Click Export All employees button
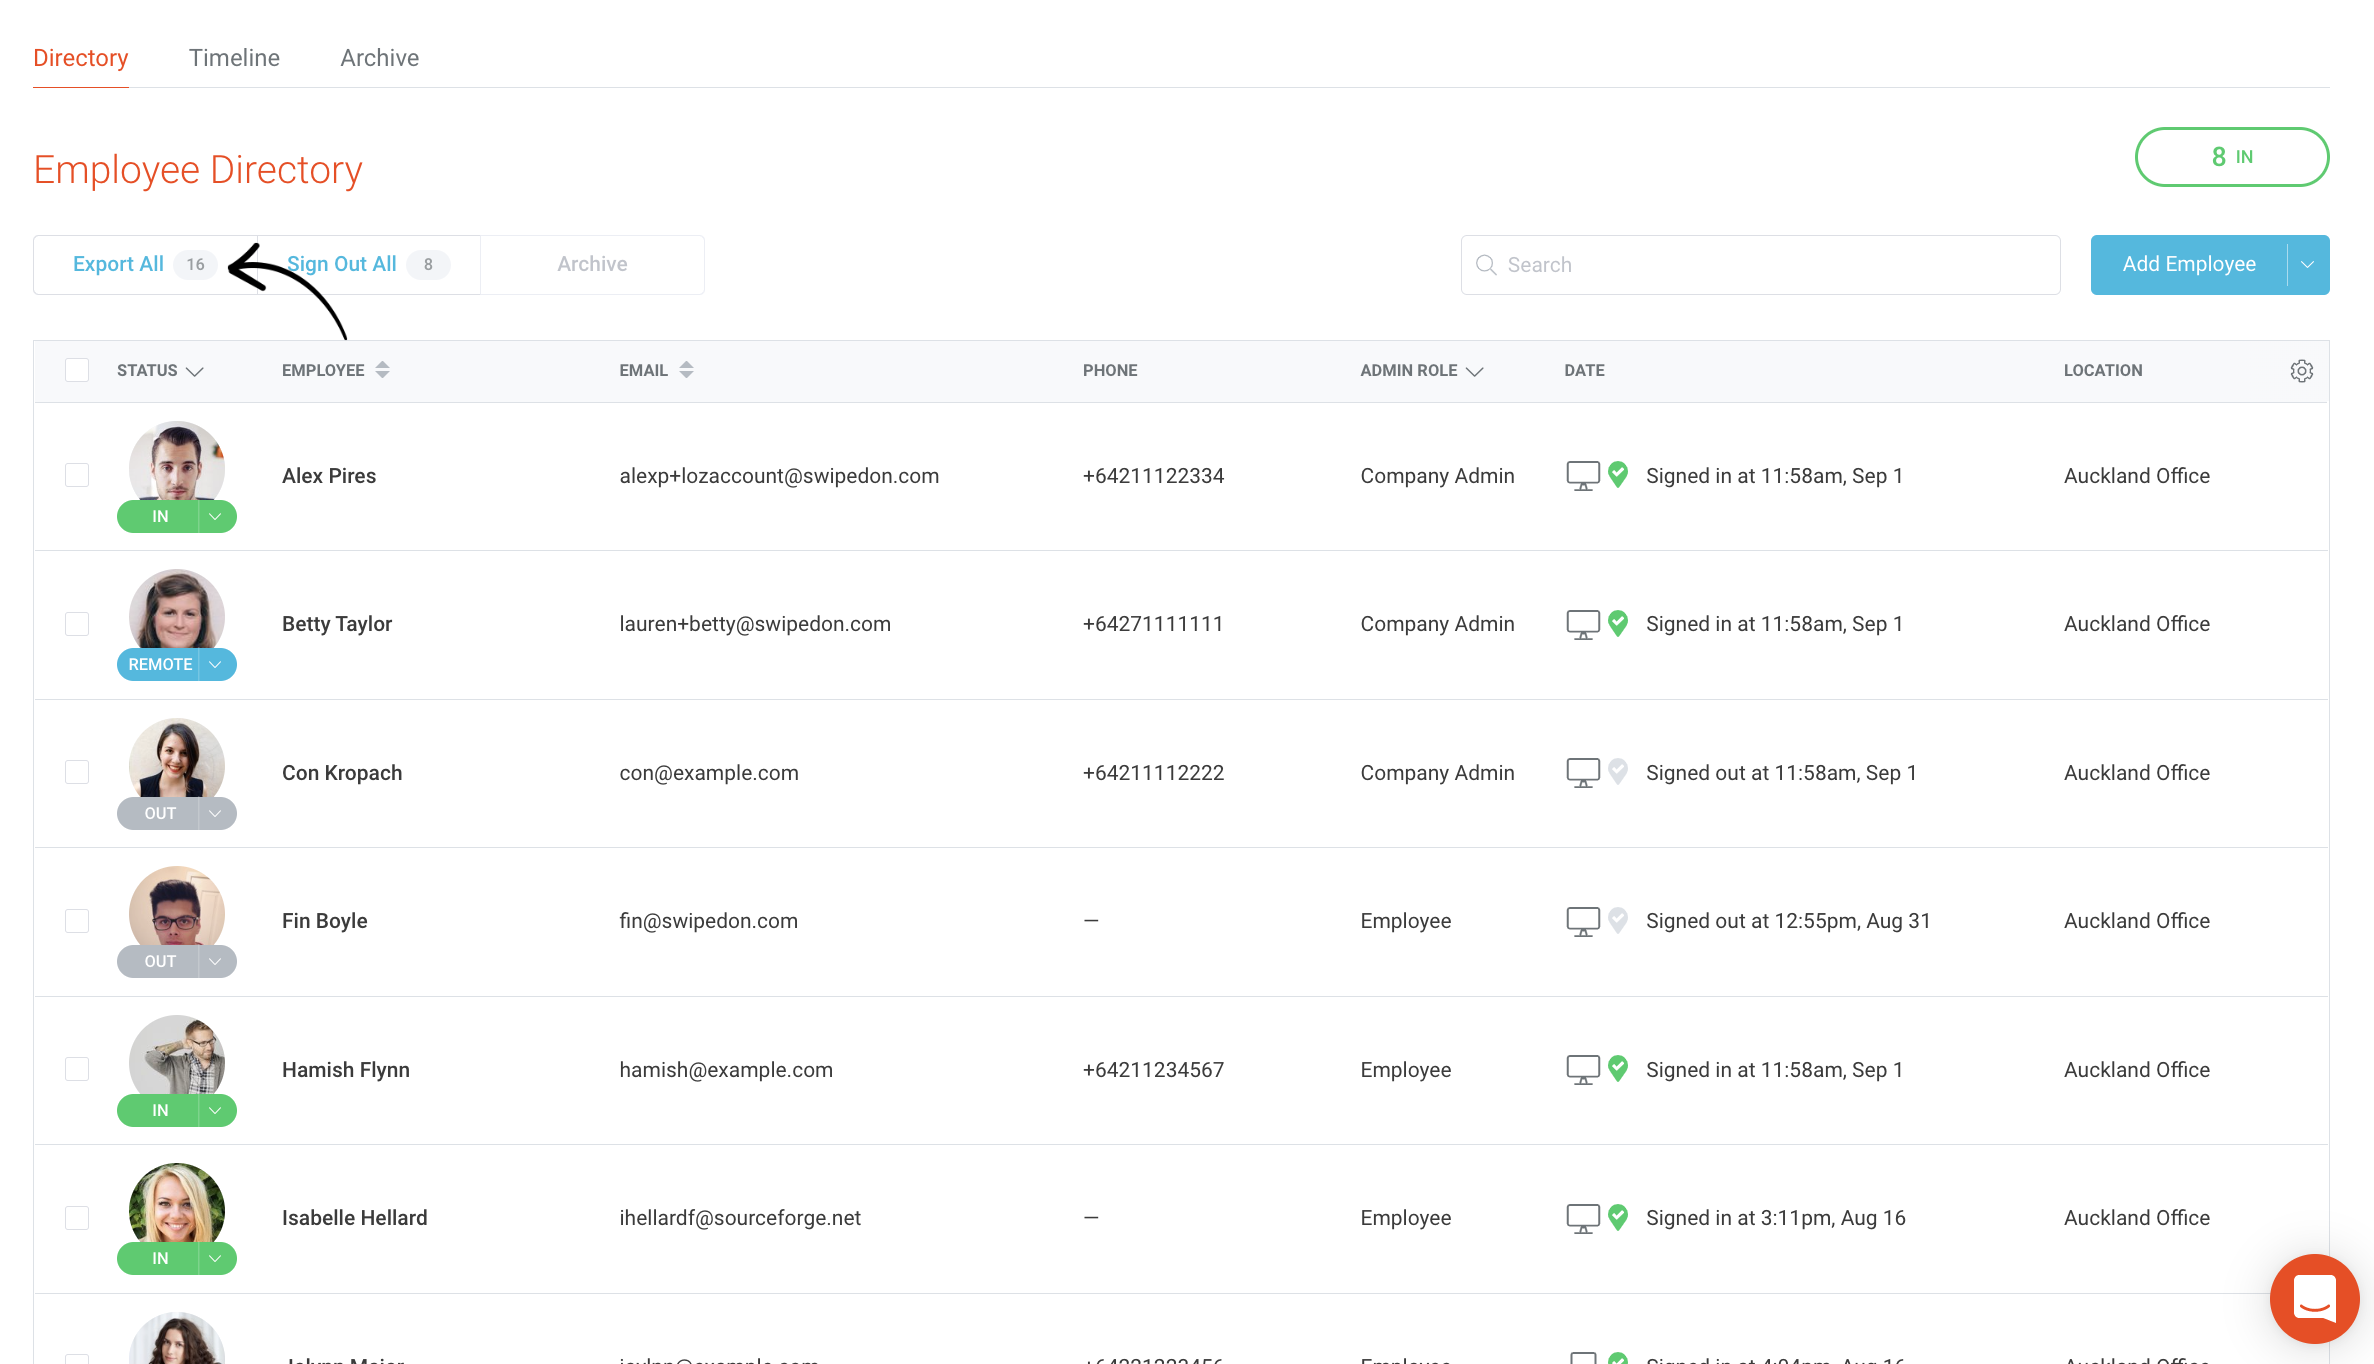The image size is (2374, 1364). (145, 265)
